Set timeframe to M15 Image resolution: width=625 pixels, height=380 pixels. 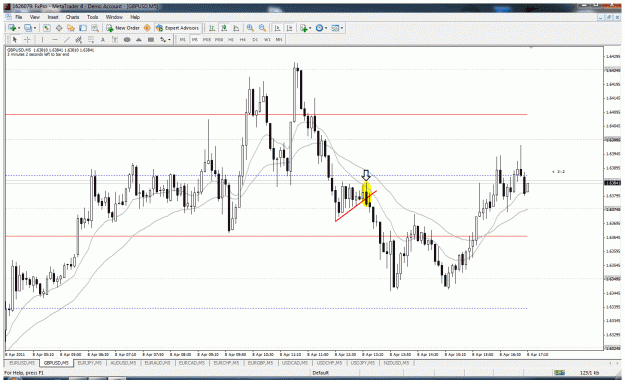(206, 39)
